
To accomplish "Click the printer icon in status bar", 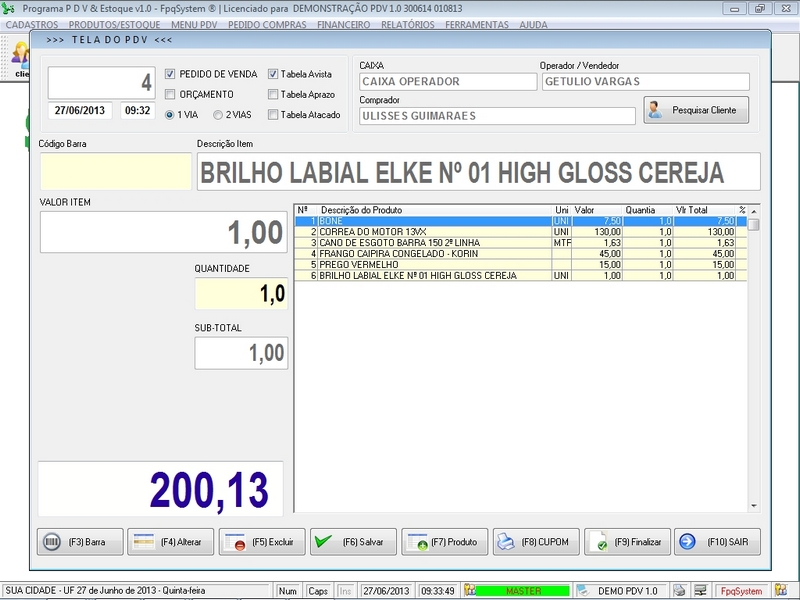I will 679,591.
